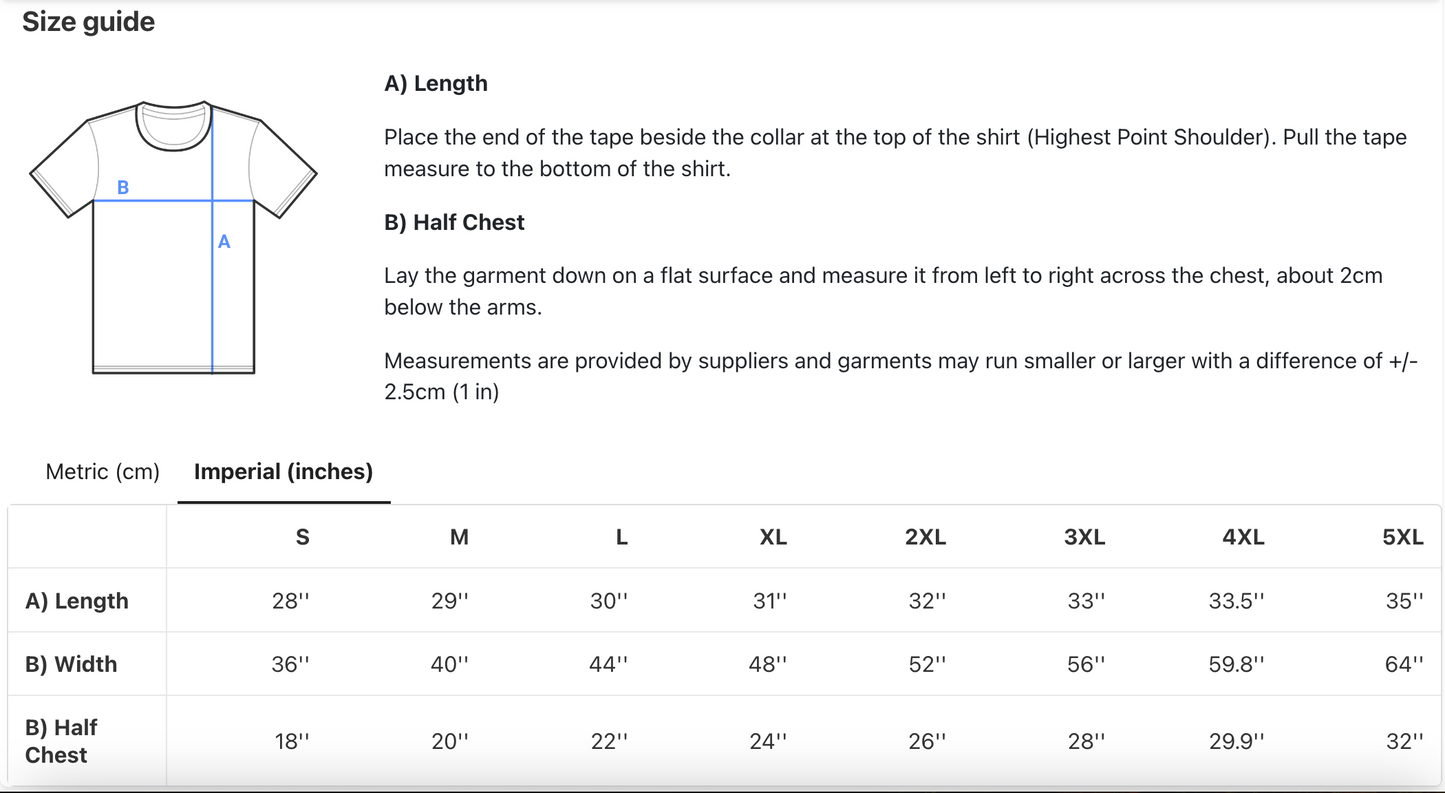Image resolution: width=1445 pixels, height=793 pixels.
Task: Click the blue letter B on the diagram
Action: pos(123,188)
